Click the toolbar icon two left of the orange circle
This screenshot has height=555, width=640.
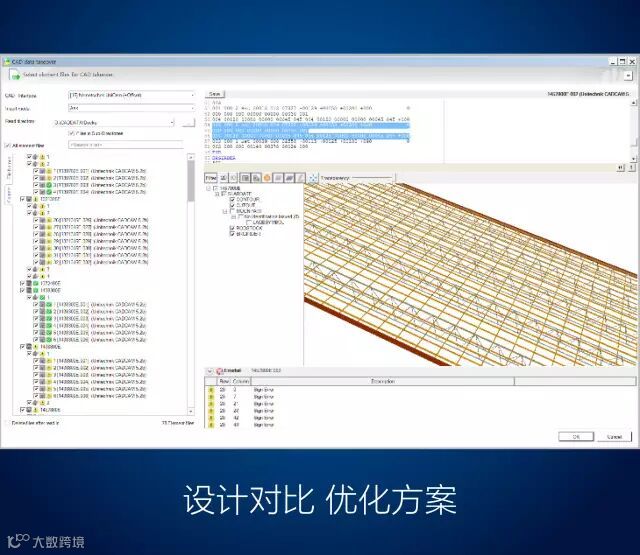245,178
